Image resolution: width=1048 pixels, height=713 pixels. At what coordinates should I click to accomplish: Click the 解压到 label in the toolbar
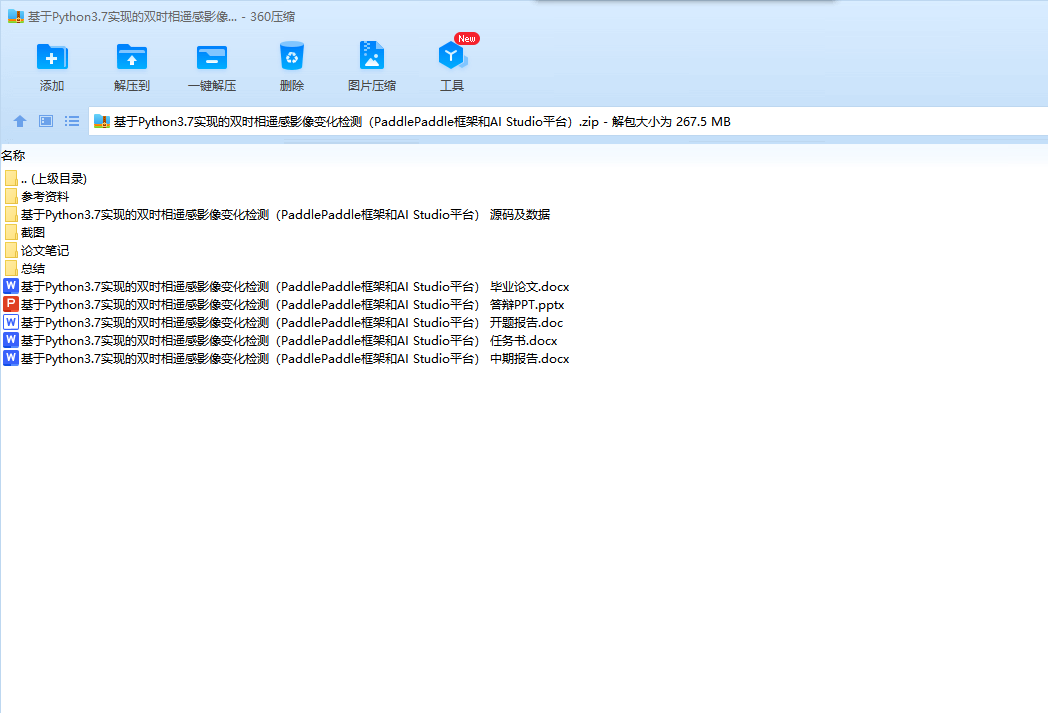(132, 86)
